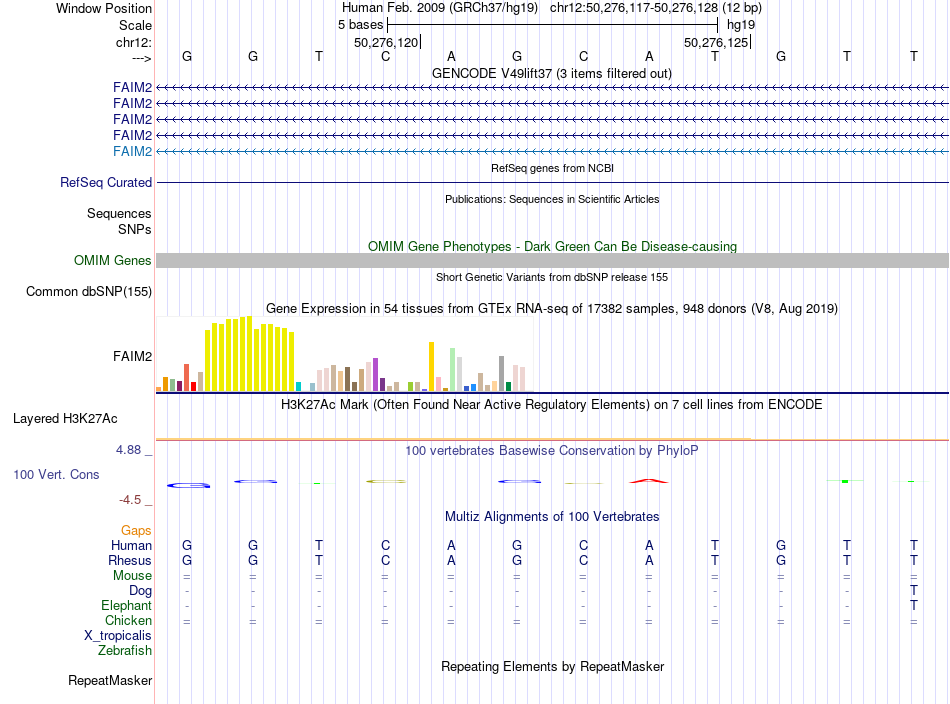Click the hg19 label beside the scale bar
This screenshot has width=950, height=704.
(740, 25)
